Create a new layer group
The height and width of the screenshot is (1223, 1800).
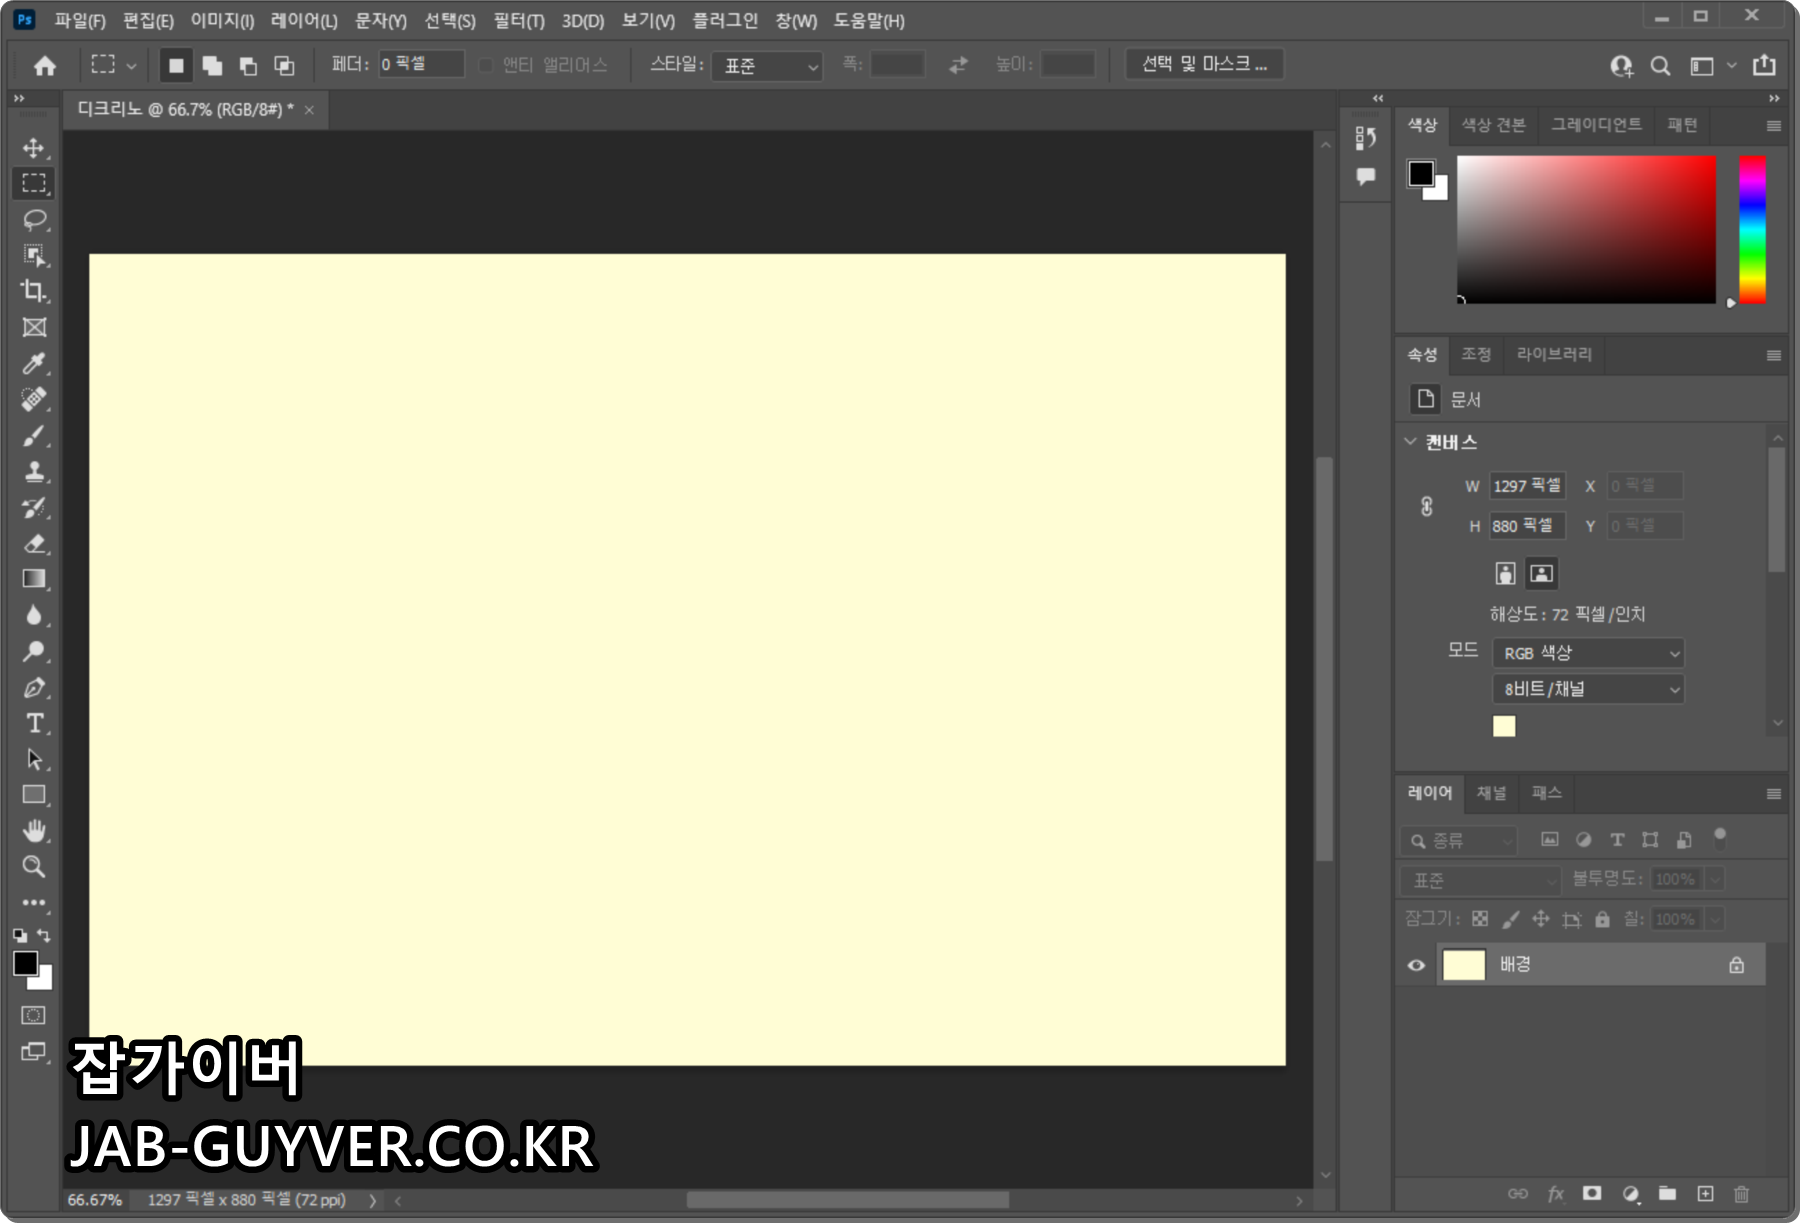point(1667,1193)
